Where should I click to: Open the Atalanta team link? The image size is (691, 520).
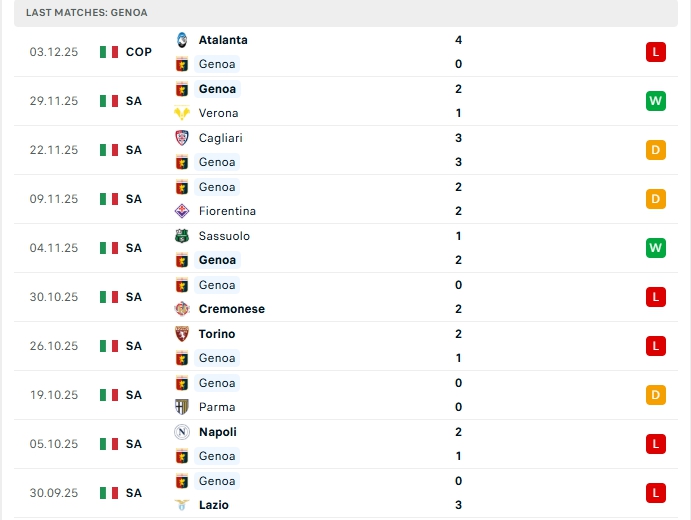tap(223, 40)
